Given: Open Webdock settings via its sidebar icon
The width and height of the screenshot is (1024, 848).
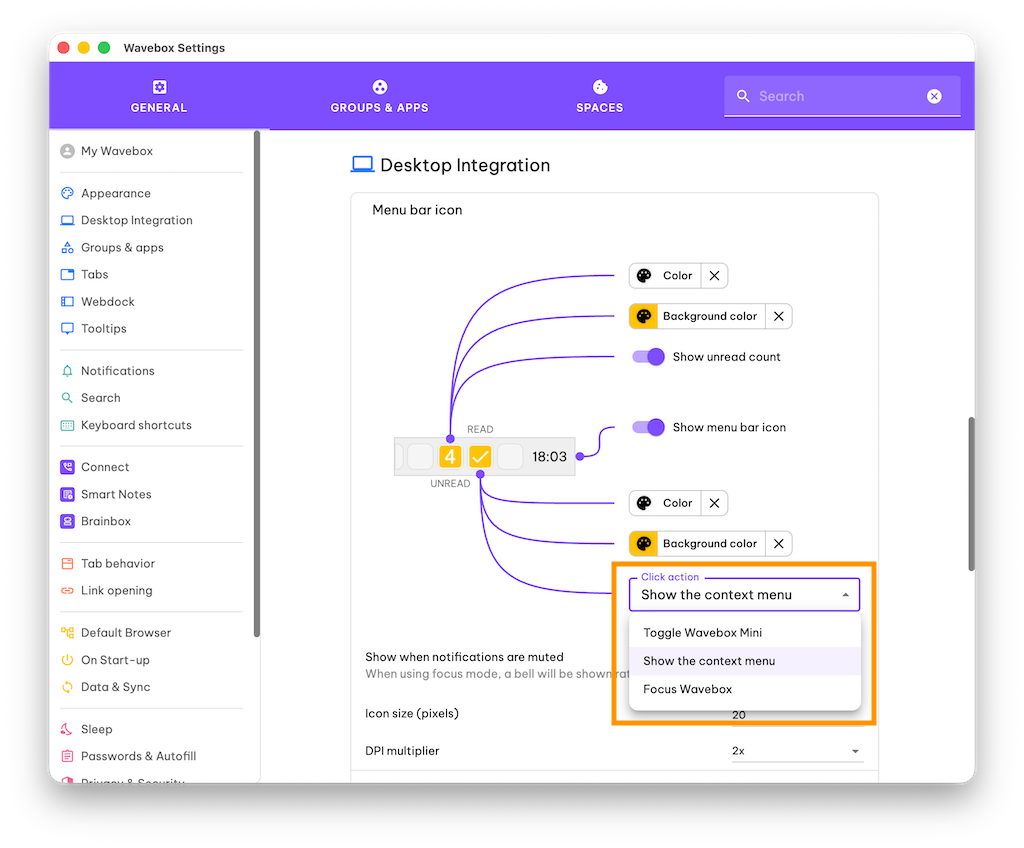Looking at the screenshot, I should [67, 302].
